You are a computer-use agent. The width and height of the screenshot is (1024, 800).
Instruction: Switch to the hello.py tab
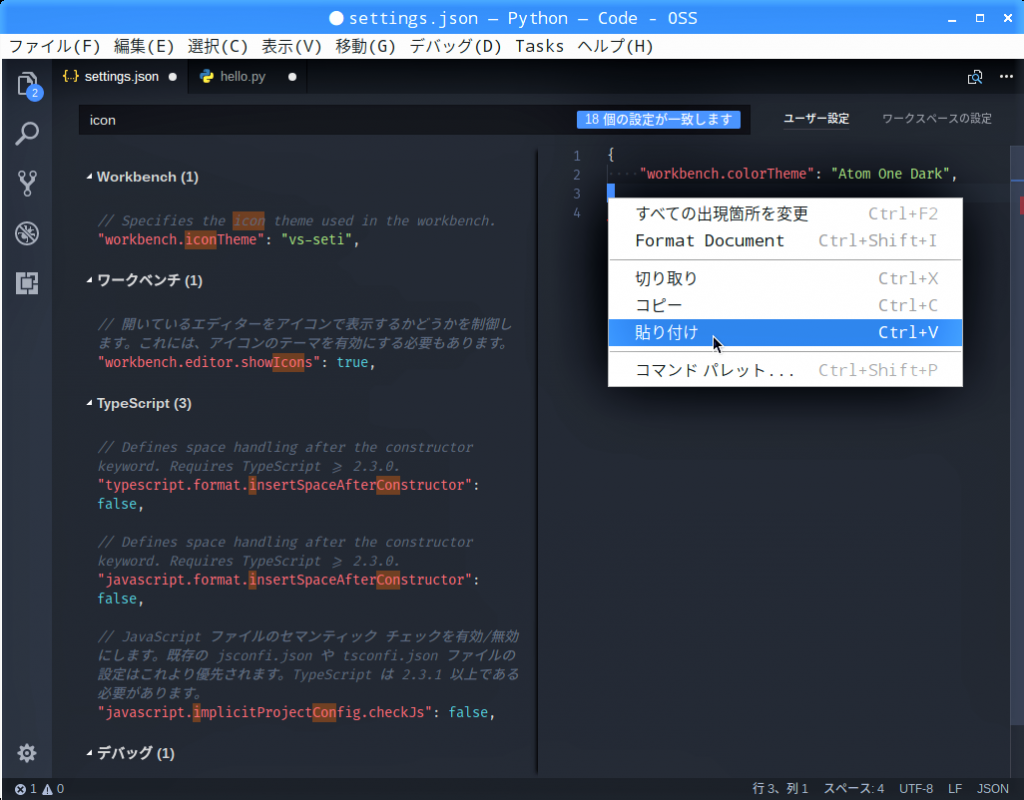pos(242,76)
